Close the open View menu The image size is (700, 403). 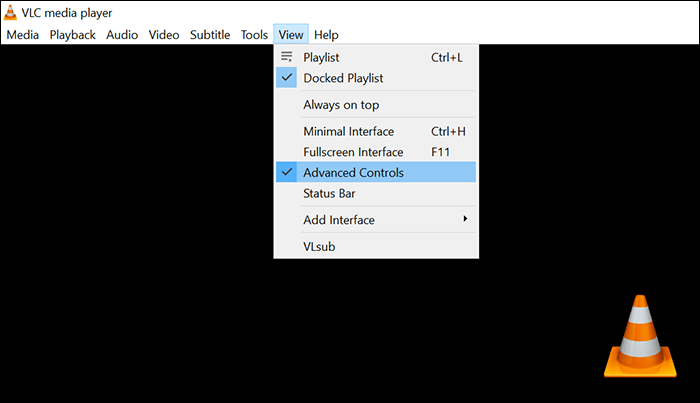point(291,35)
